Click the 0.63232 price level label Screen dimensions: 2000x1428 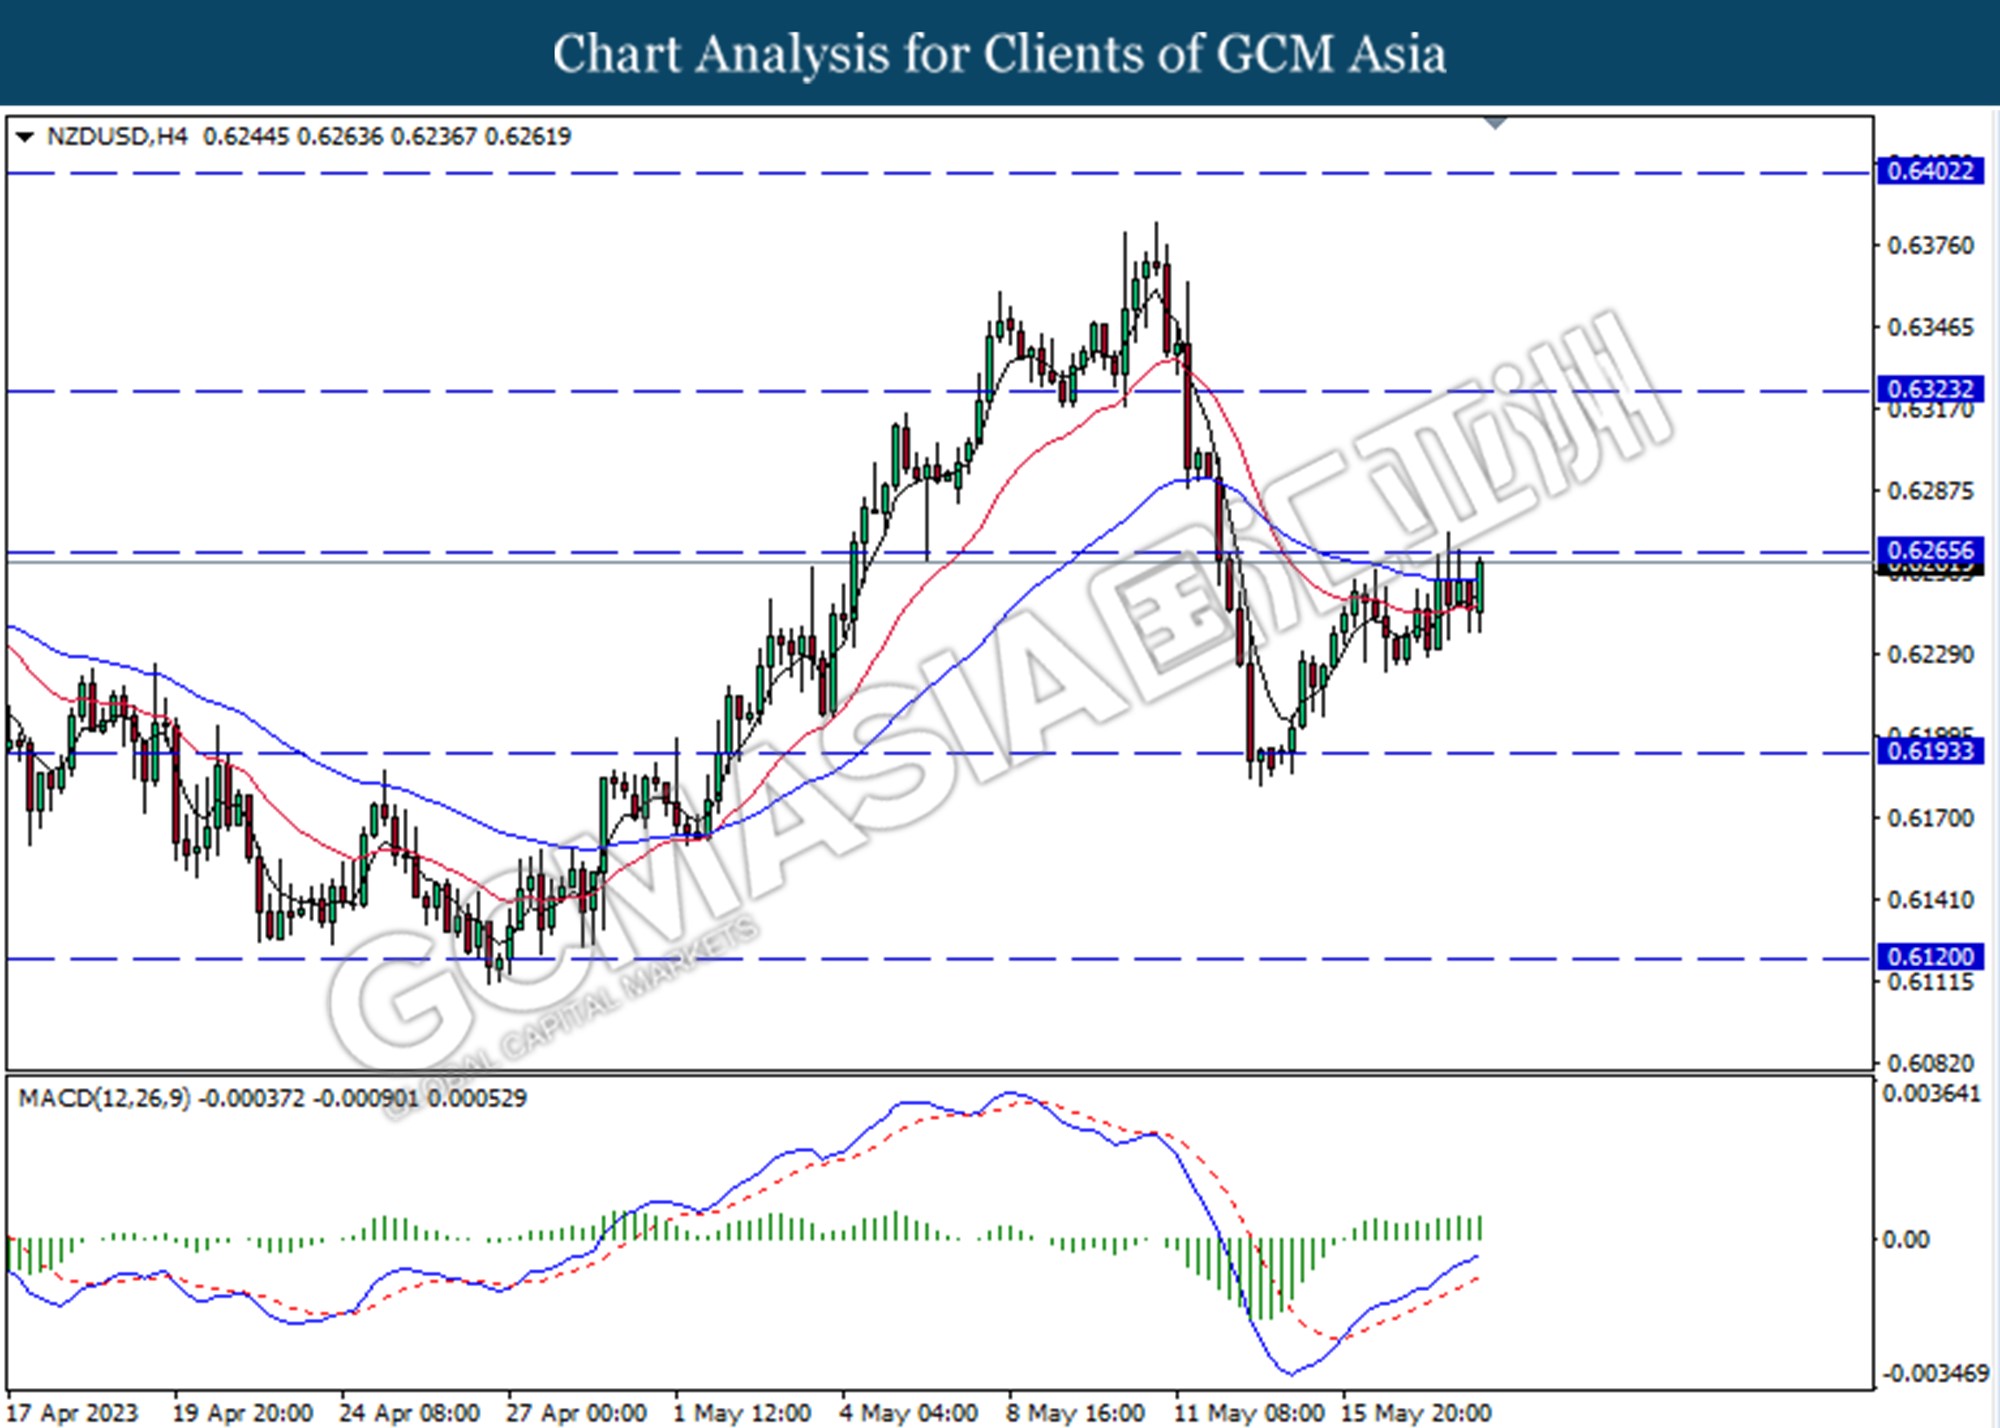pos(1930,389)
